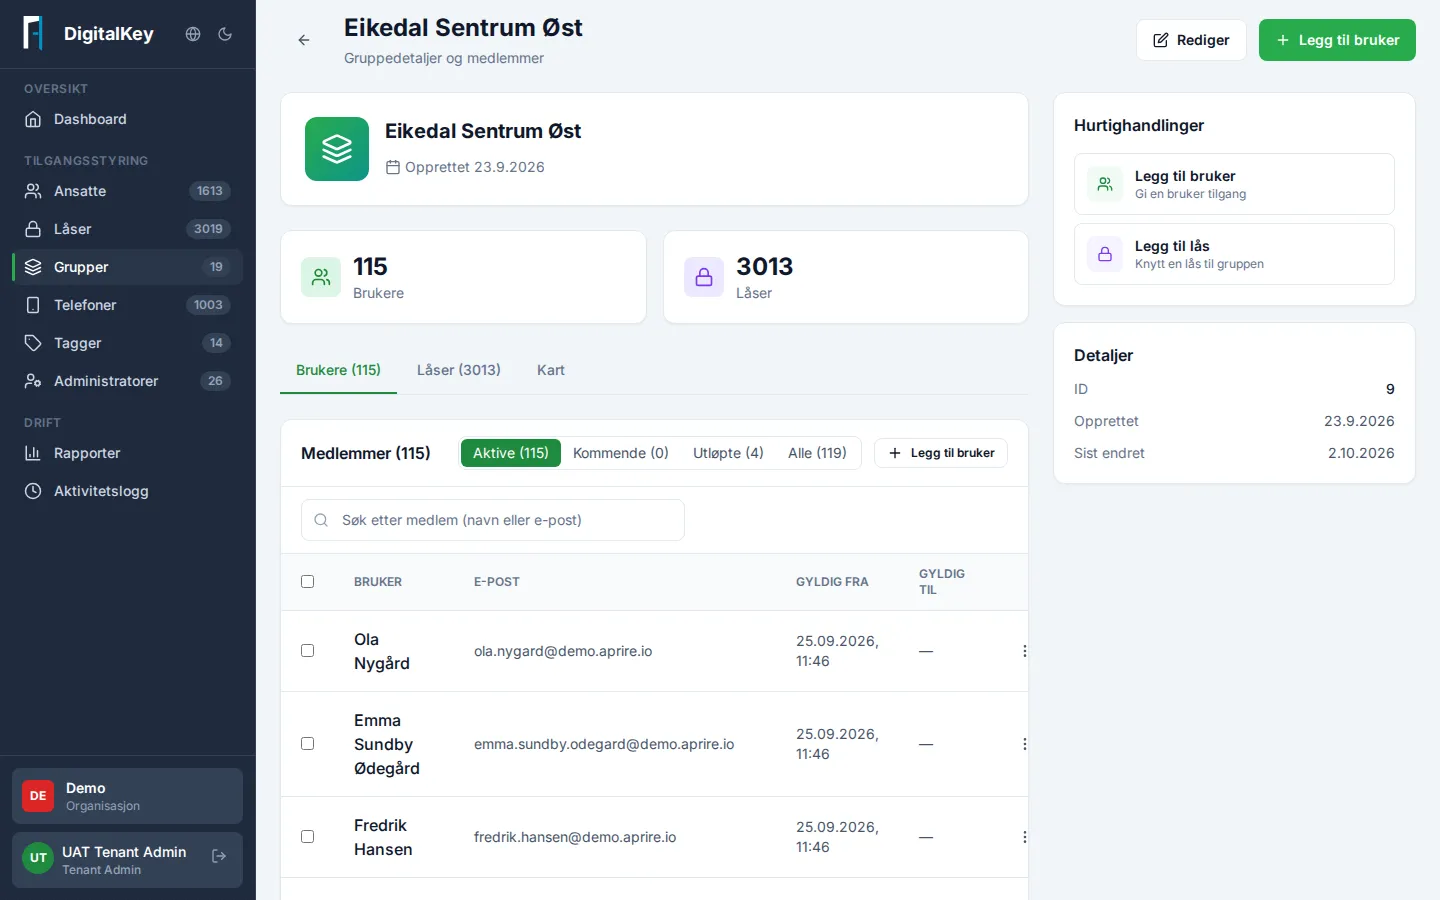Switch to the Låser (3013) tab

coord(458,370)
